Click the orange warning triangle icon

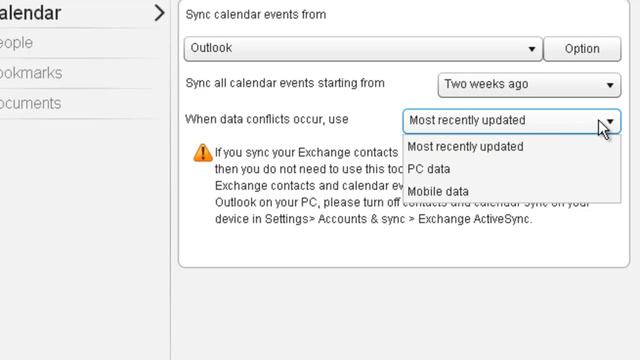click(202, 153)
